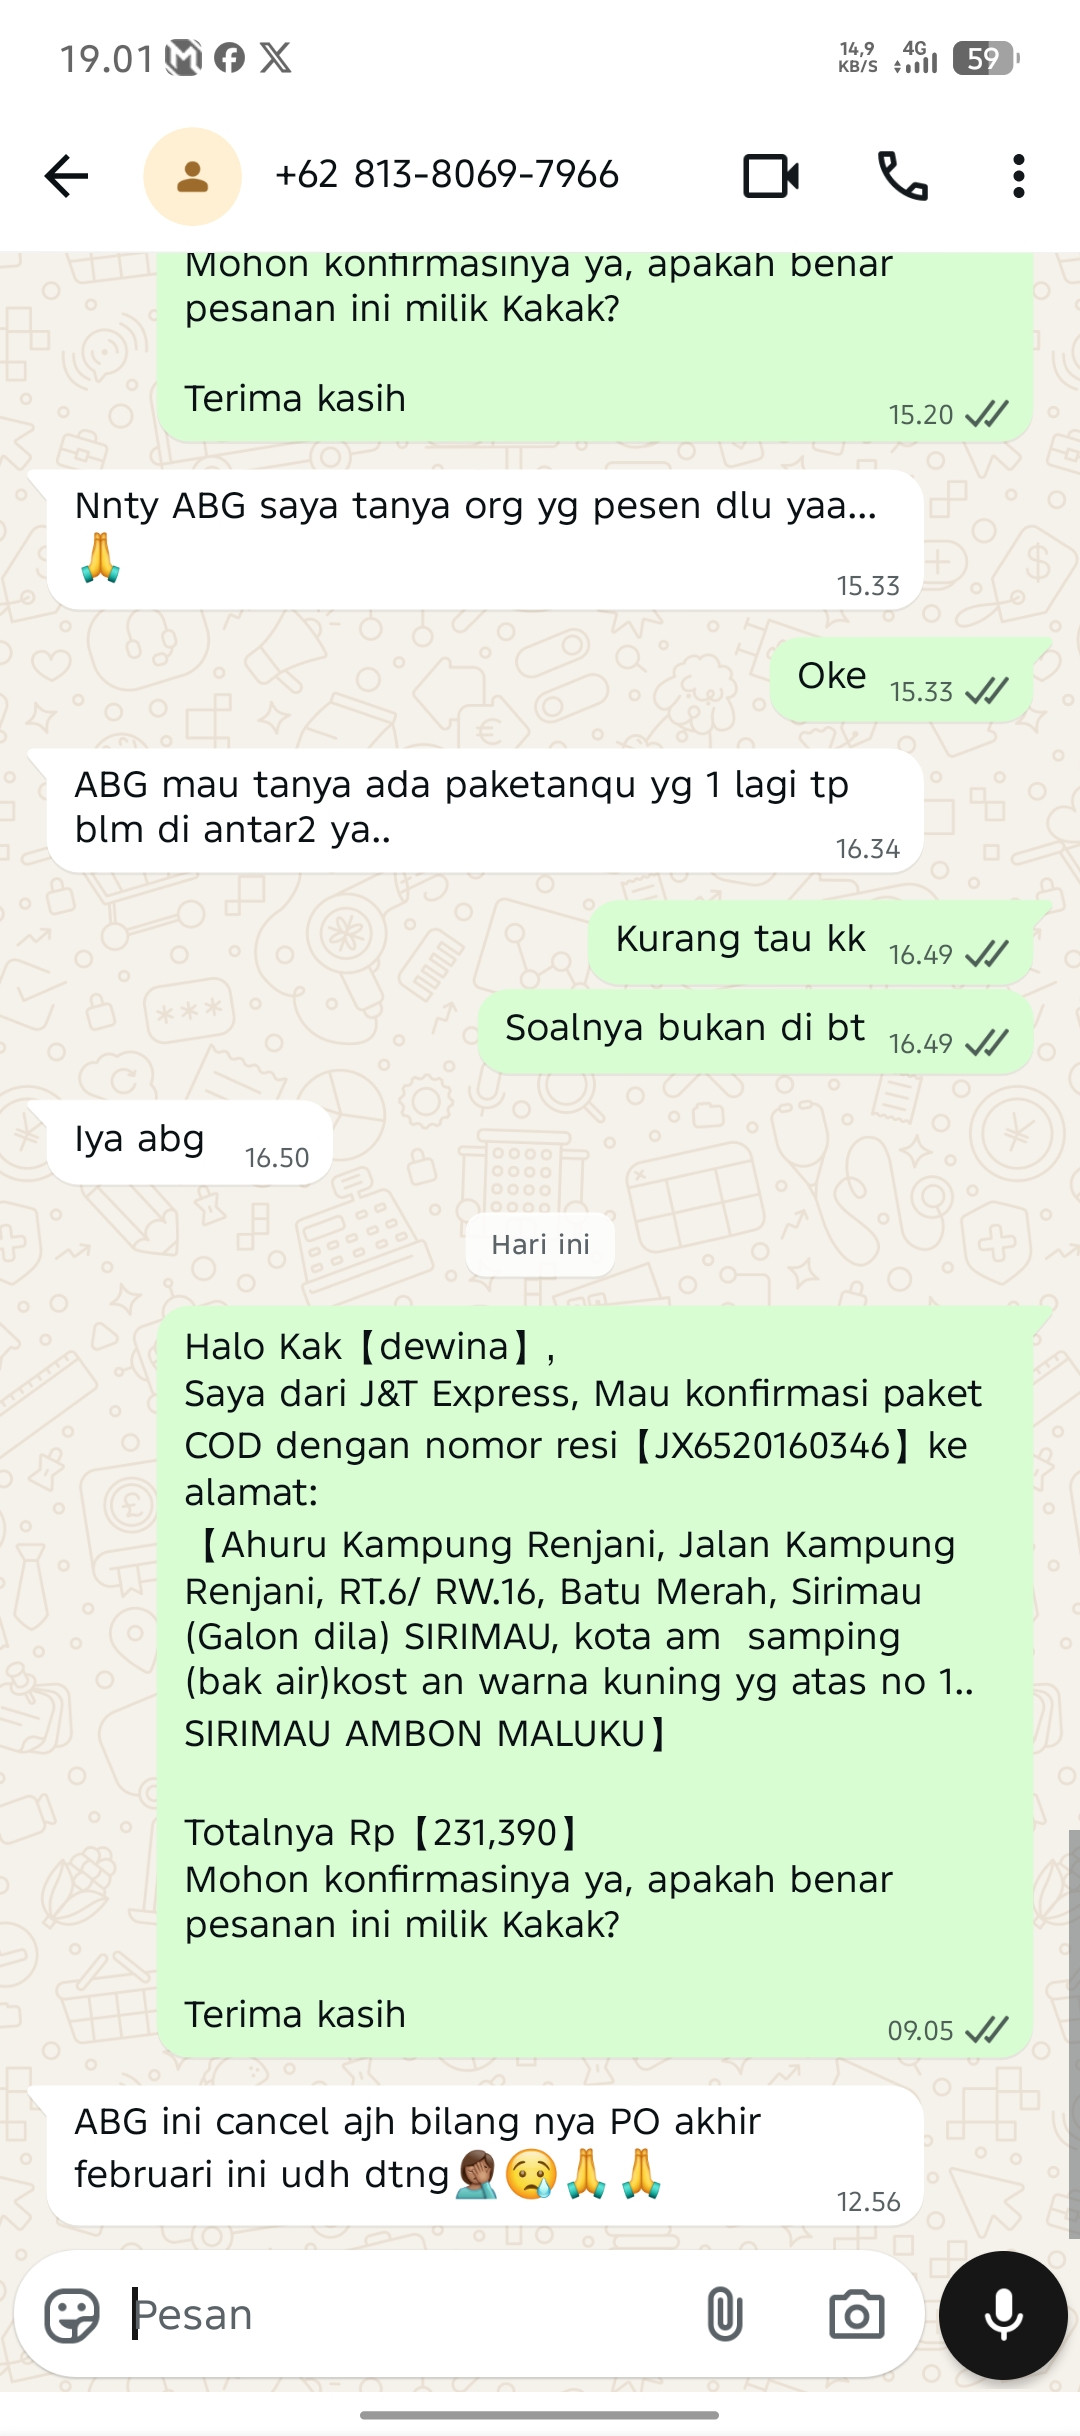Tap the paperclip attachment icon
The height and width of the screenshot is (2436, 1080).
[x=725, y=2315]
